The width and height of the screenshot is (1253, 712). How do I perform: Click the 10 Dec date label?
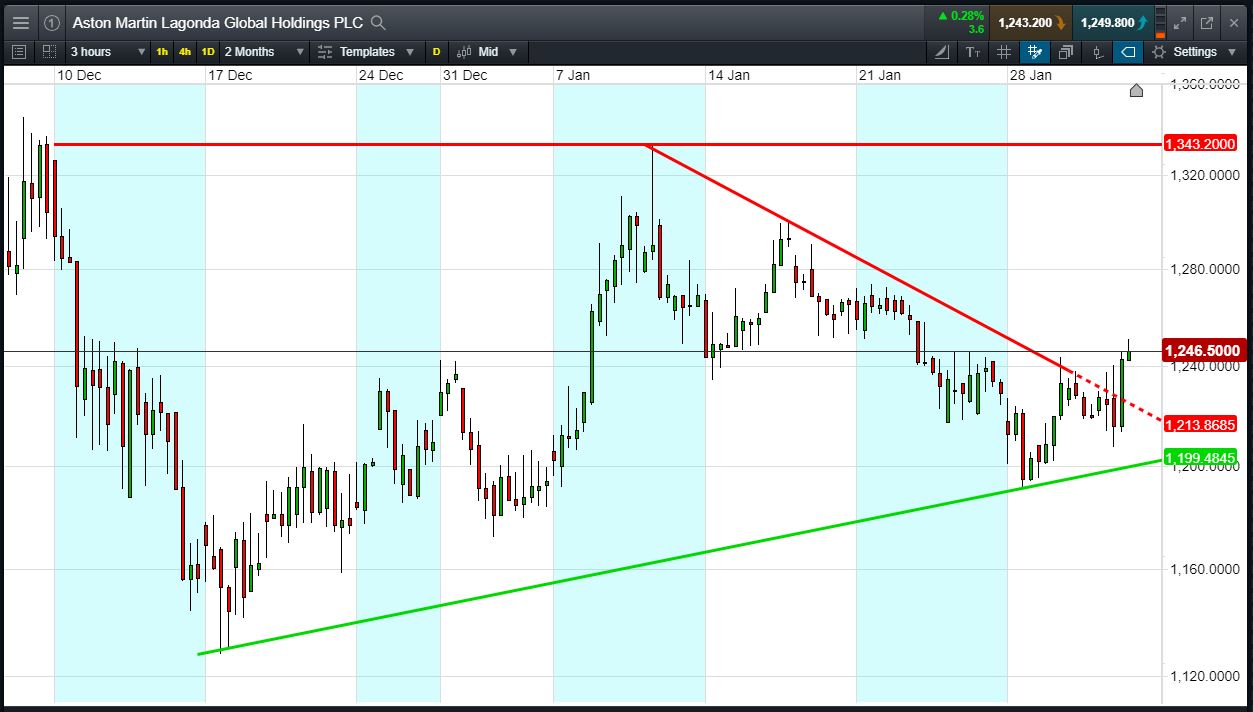click(x=77, y=75)
